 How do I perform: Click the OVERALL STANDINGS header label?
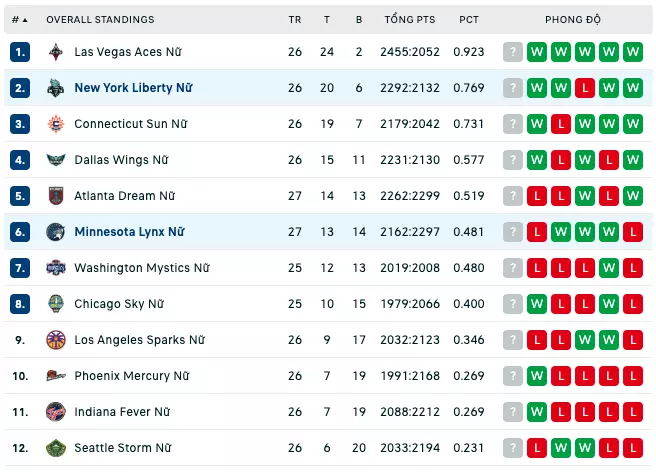[100, 20]
